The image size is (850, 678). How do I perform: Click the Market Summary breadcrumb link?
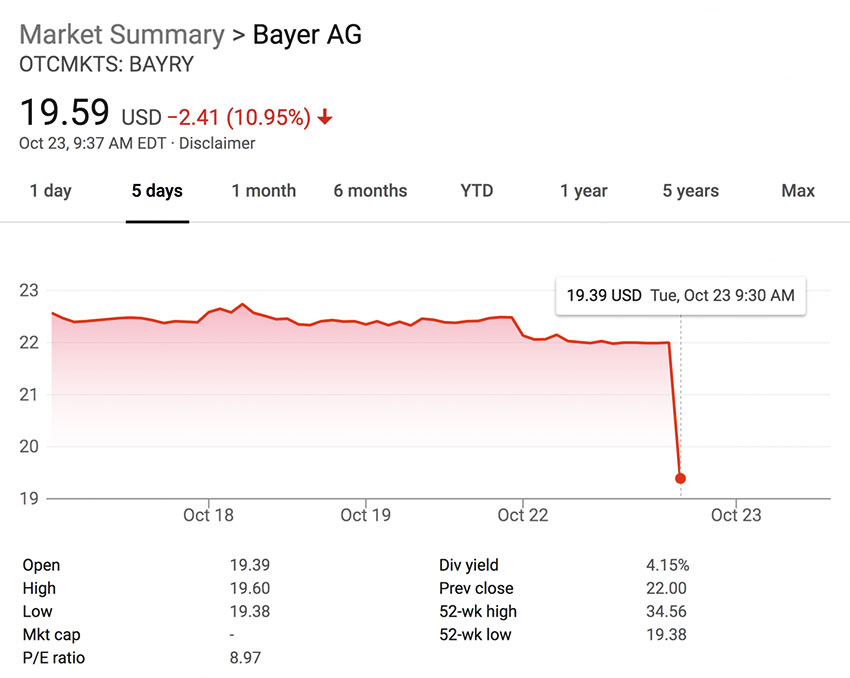122,34
